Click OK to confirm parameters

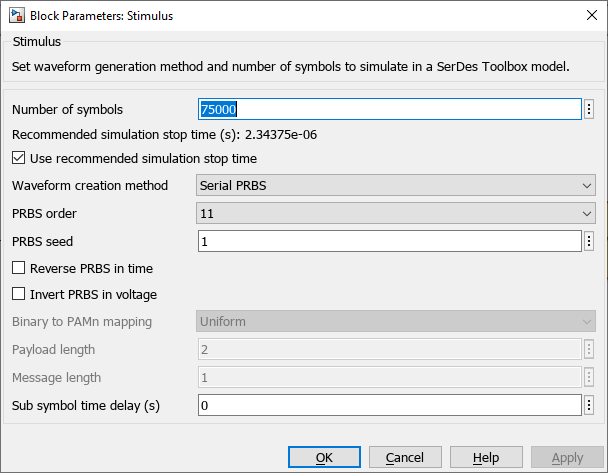[x=324, y=457]
